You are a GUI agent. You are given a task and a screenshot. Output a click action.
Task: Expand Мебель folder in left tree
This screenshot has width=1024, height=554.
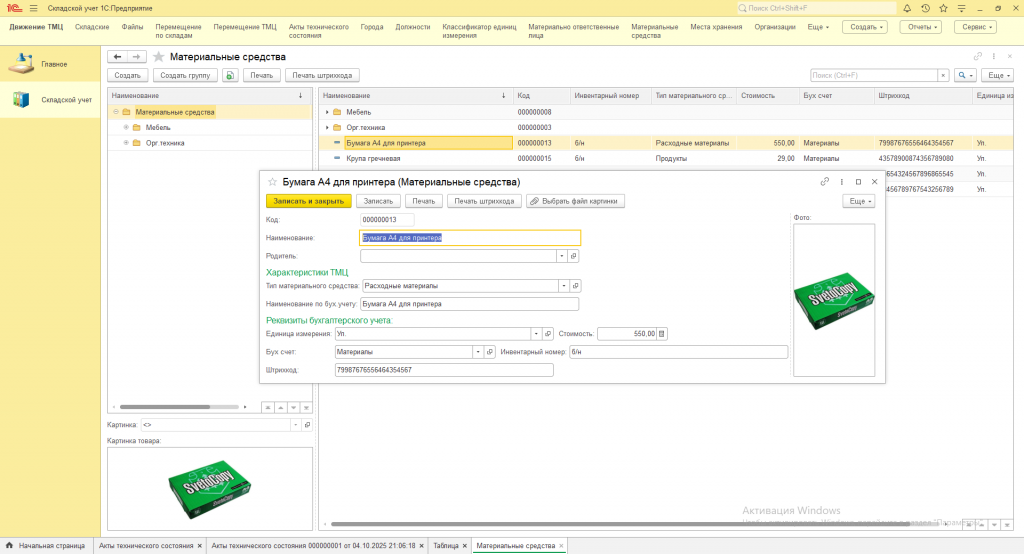click(x=126, y=127)
